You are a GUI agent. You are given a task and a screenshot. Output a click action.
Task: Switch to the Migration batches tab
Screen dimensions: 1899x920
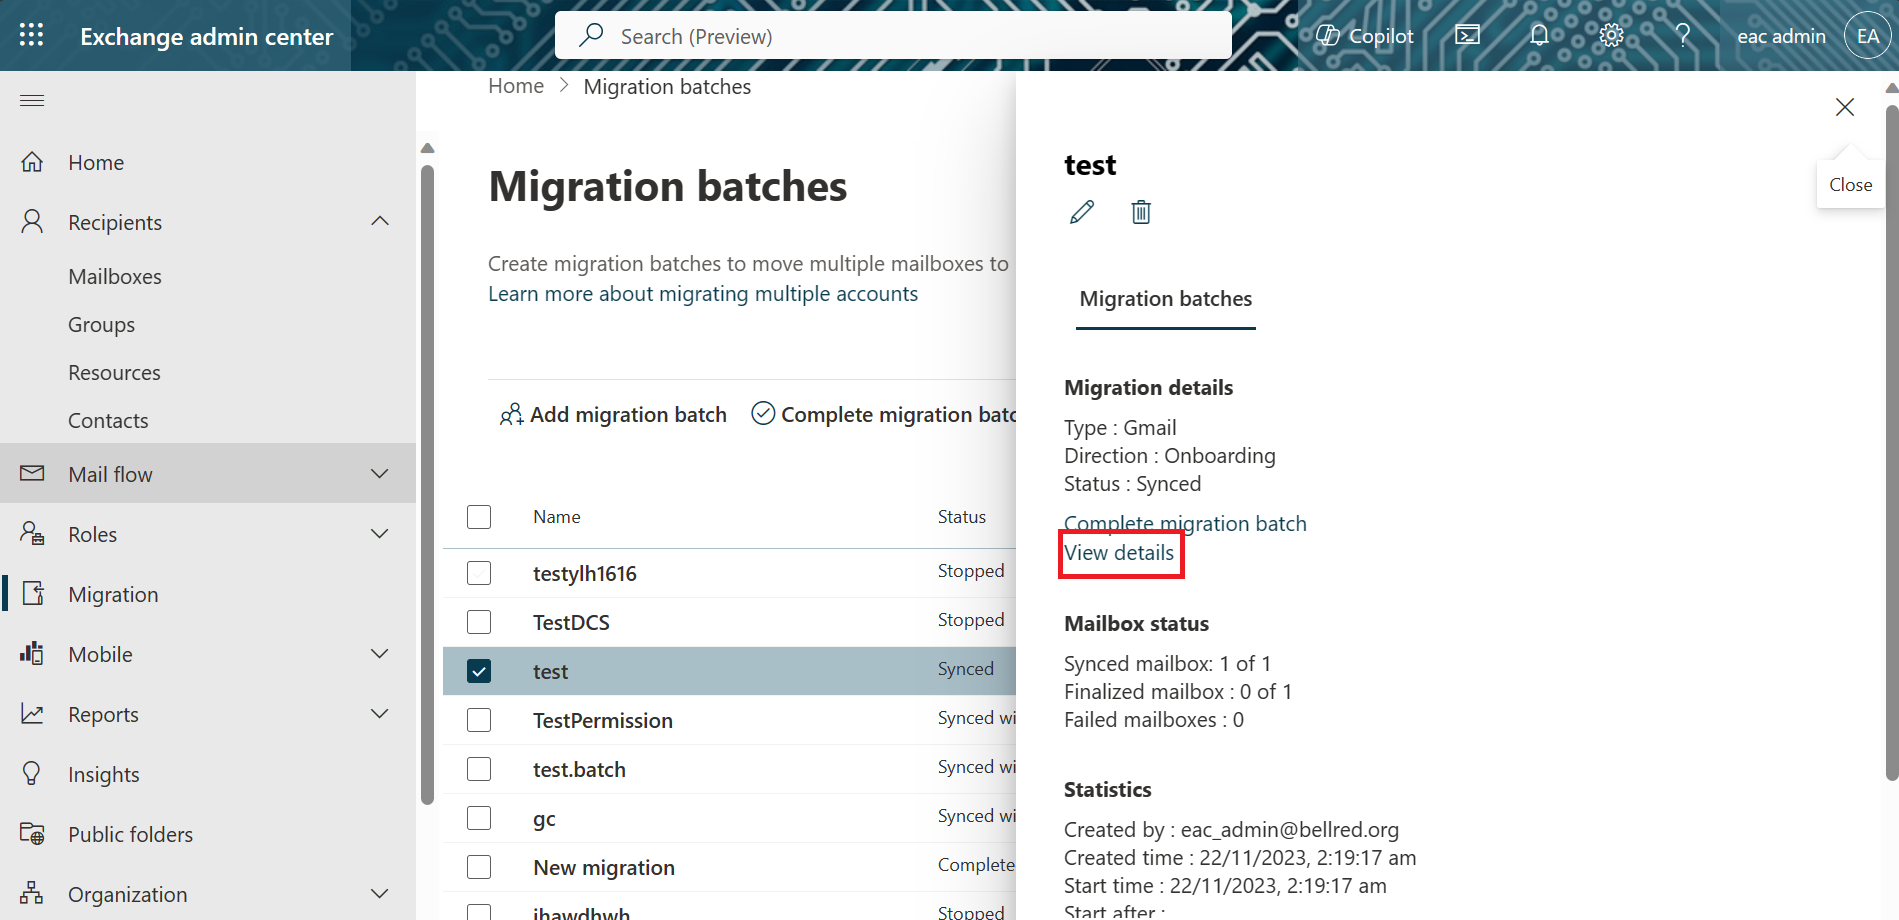tap(1165, 298)
